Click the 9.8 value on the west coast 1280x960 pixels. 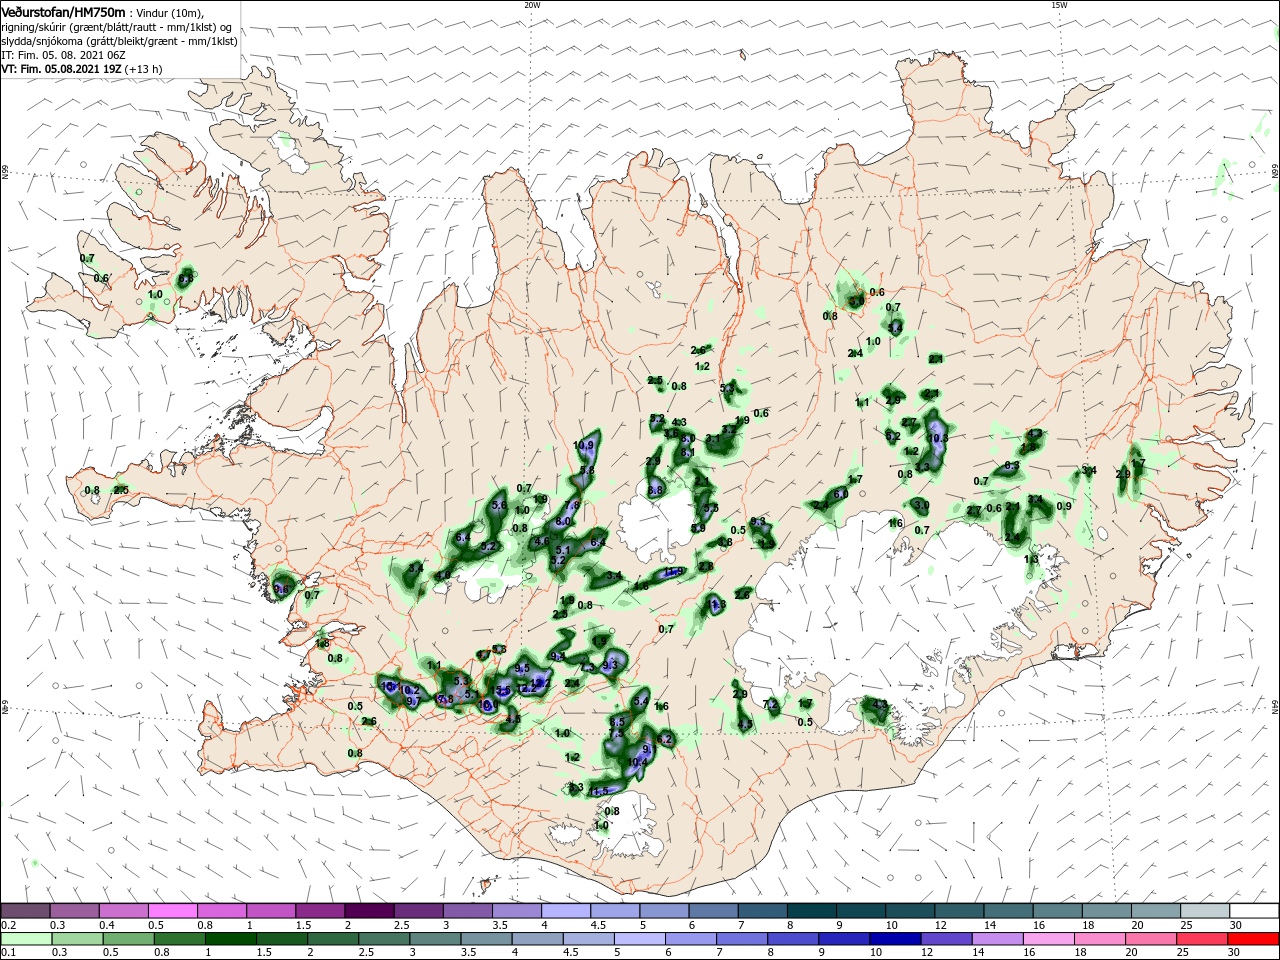pos(281,589)
